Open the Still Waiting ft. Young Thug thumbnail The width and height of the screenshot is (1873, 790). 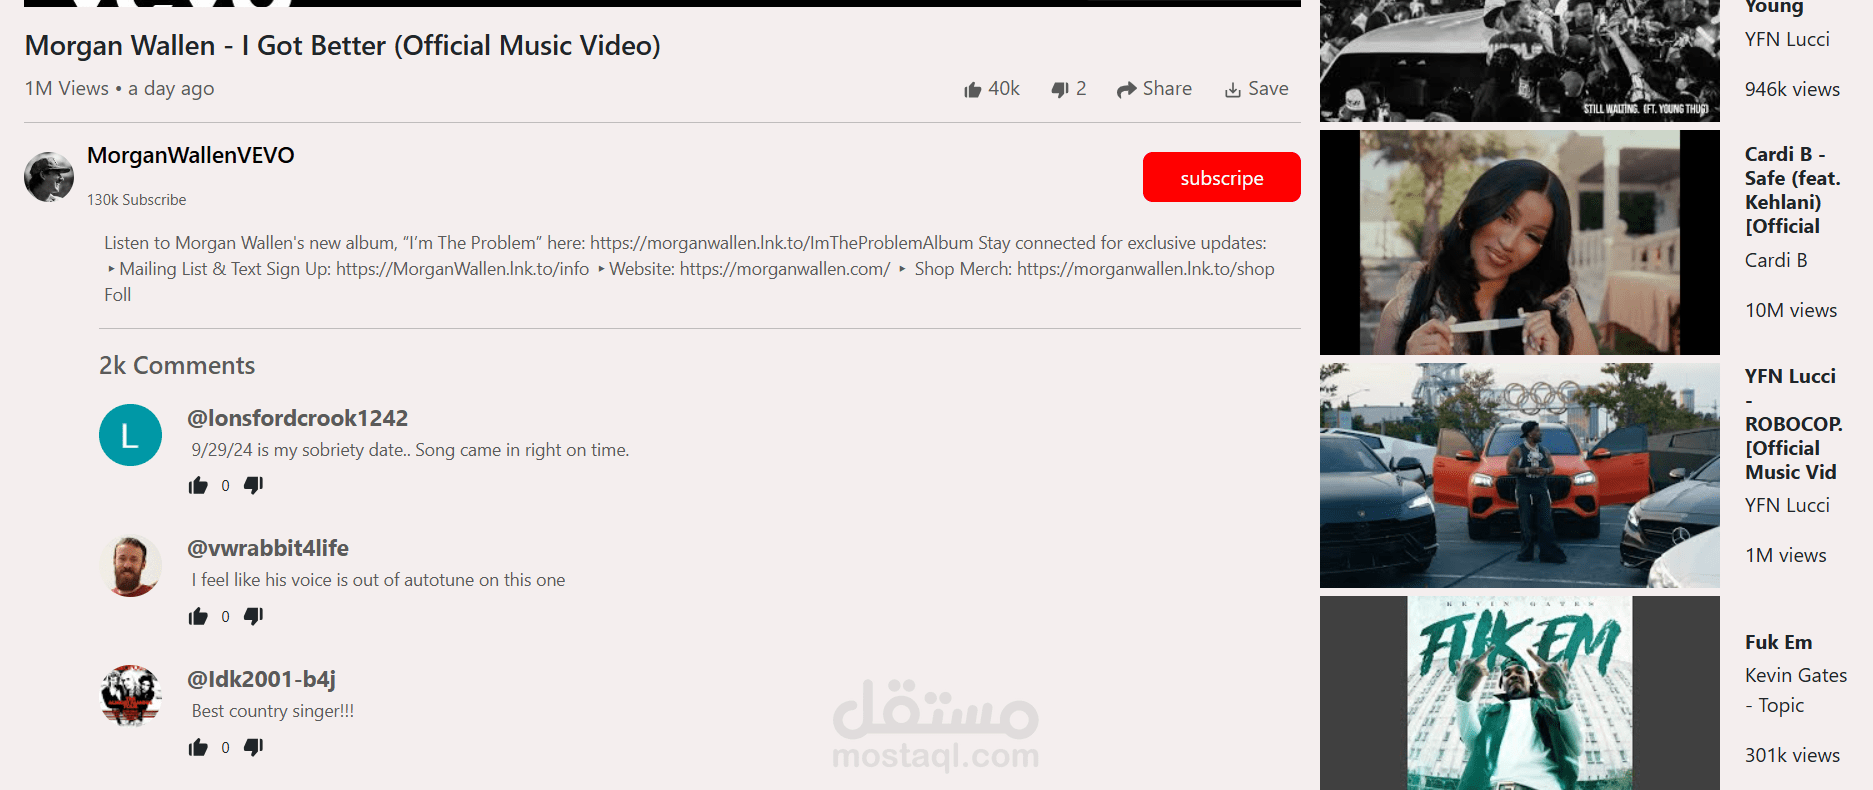[x=1520, y=60]
